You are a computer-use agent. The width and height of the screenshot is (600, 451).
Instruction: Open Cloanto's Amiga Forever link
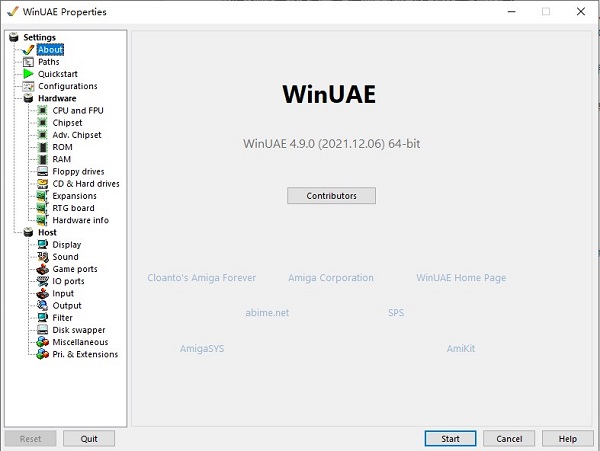202,278
